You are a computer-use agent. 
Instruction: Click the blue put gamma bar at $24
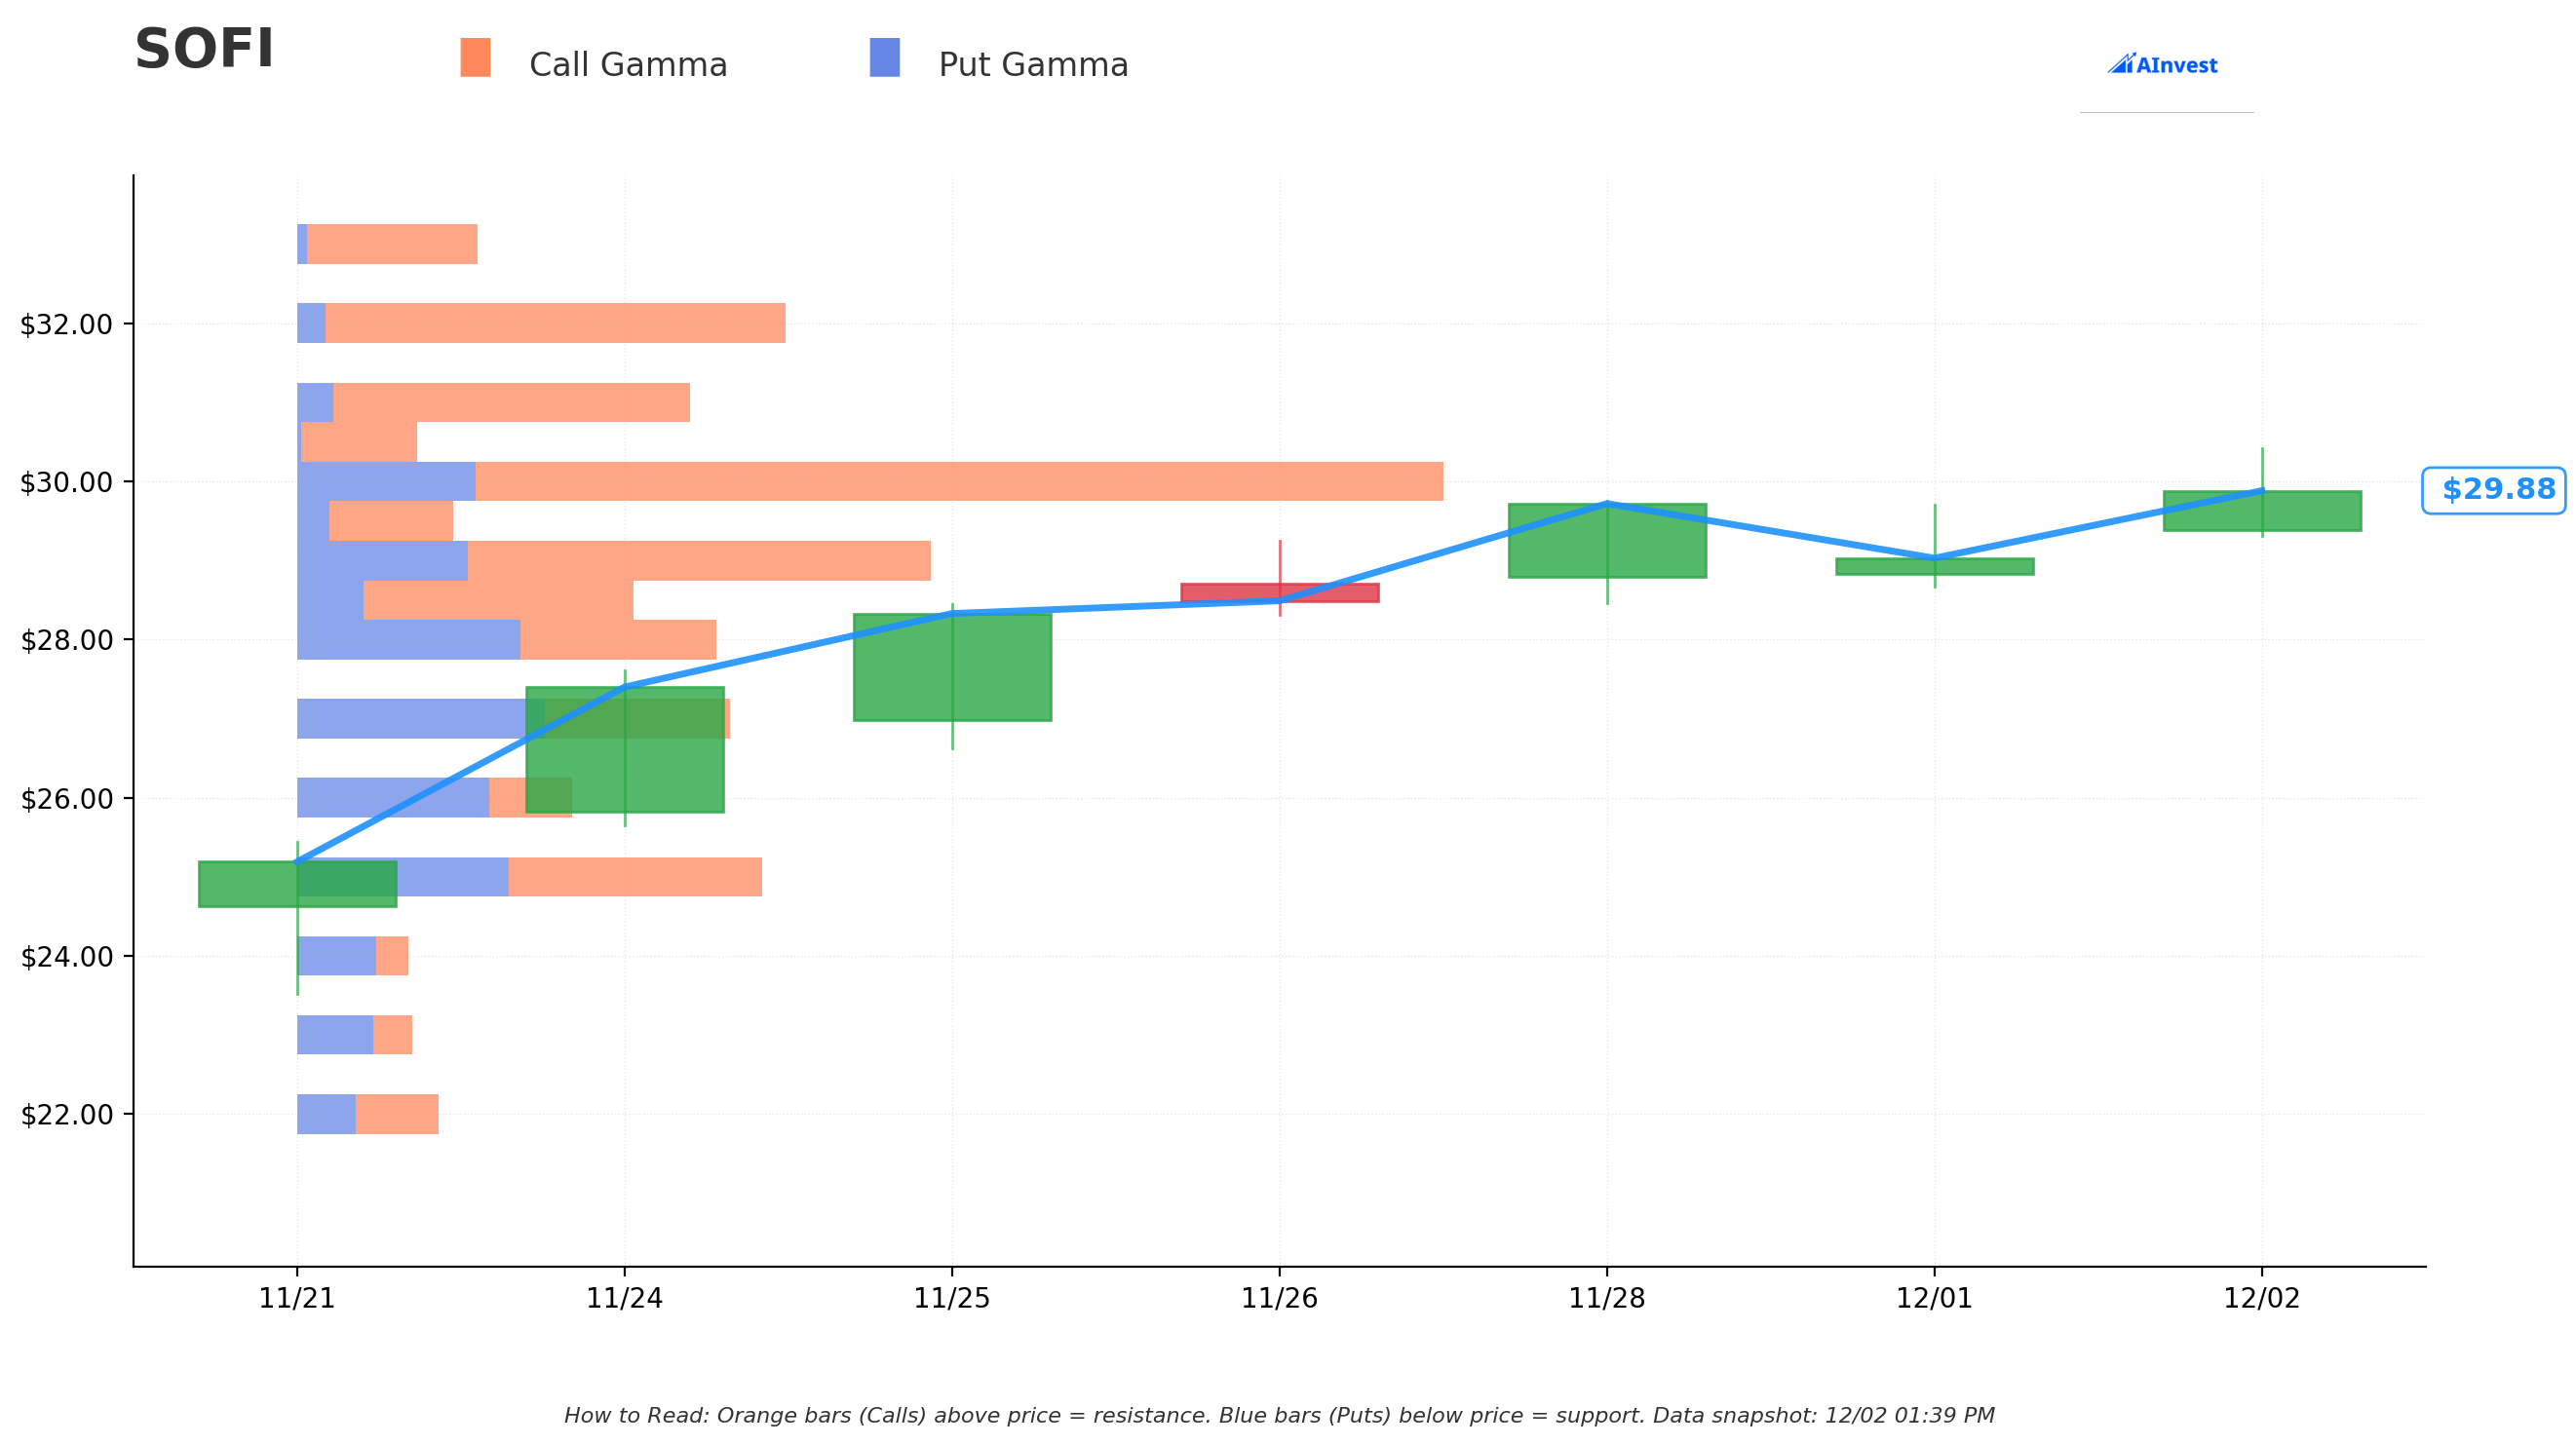click(336, 956)
